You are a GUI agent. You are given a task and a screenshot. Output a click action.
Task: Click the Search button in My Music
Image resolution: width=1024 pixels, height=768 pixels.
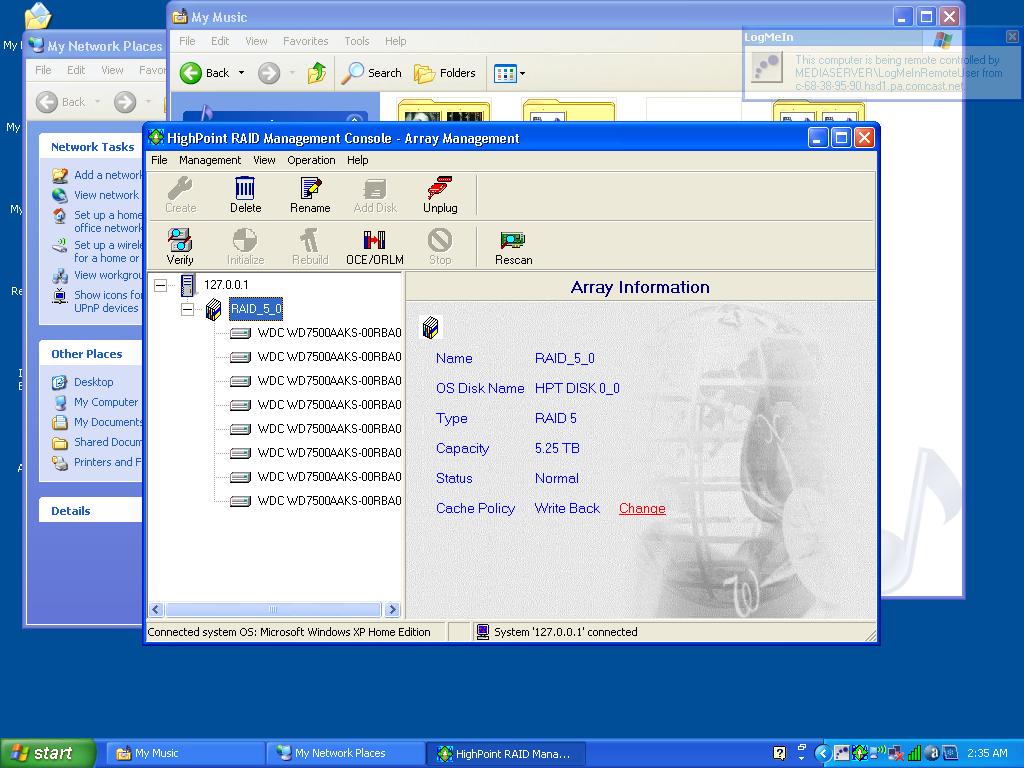tap(372, 73)
